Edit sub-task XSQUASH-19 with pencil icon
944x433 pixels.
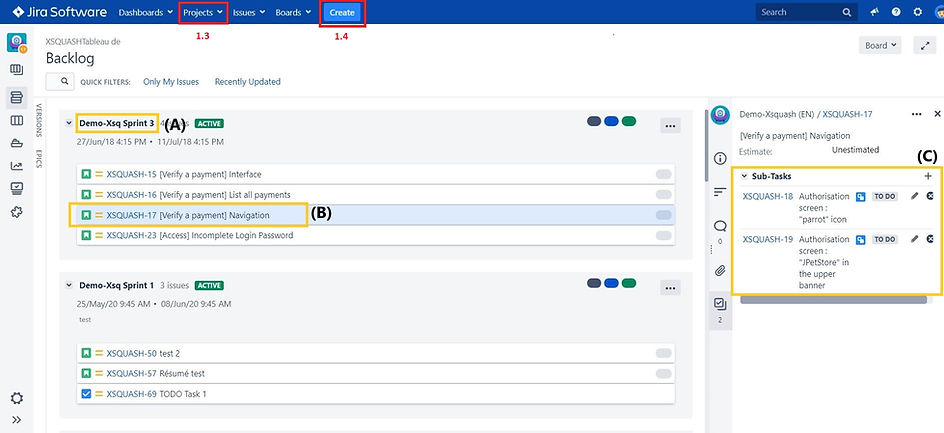[x=914, y=239]
